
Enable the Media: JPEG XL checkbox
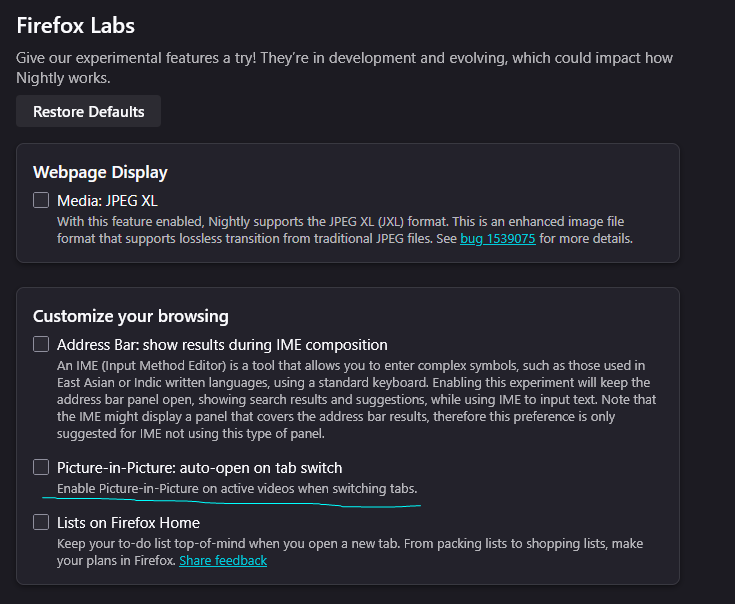point(41,200)
